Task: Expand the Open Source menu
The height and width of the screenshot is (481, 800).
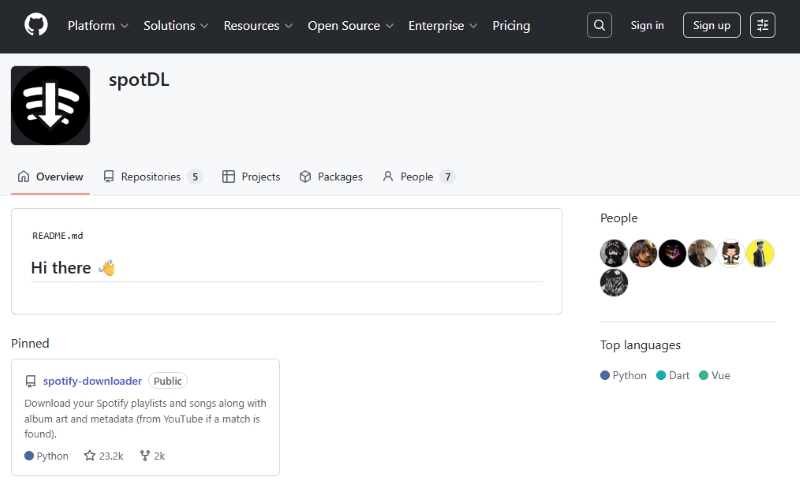Action: point(350,26)
